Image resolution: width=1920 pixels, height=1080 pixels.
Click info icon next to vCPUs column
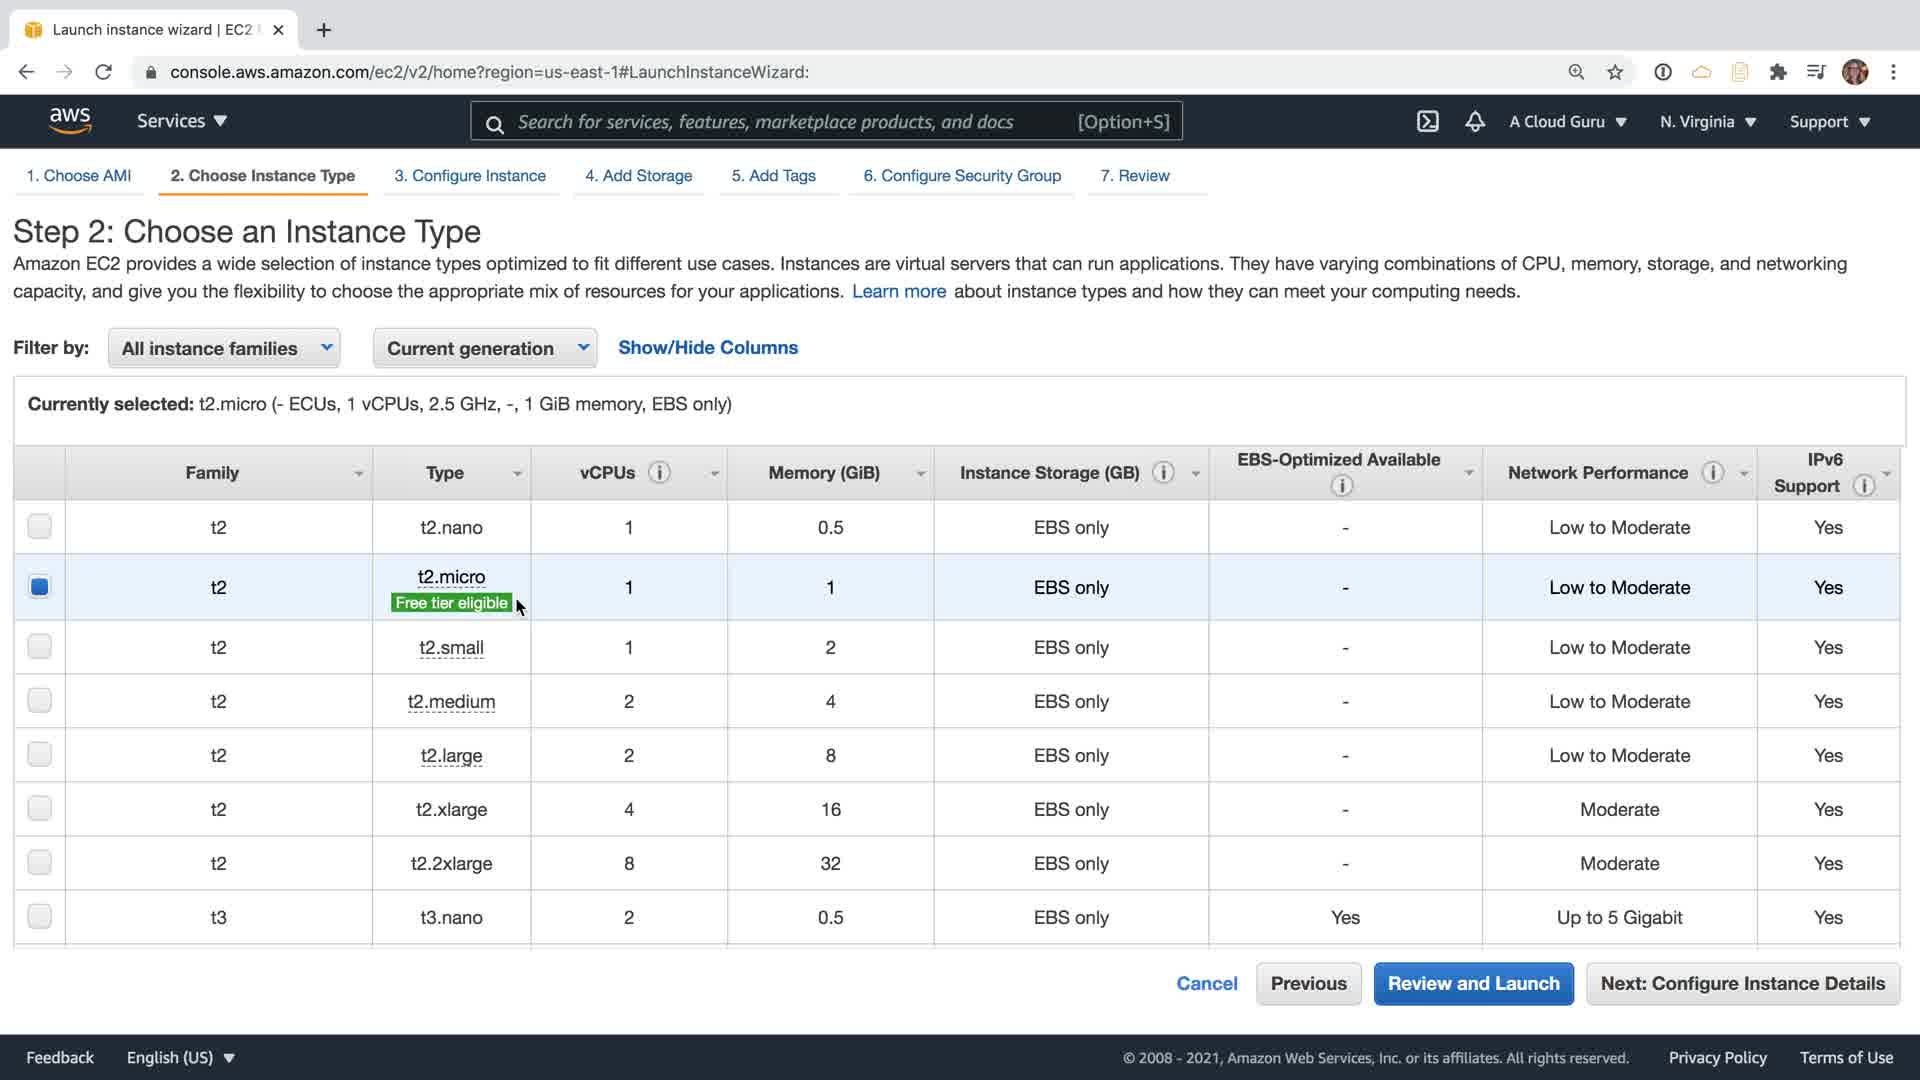pos(659,472)
